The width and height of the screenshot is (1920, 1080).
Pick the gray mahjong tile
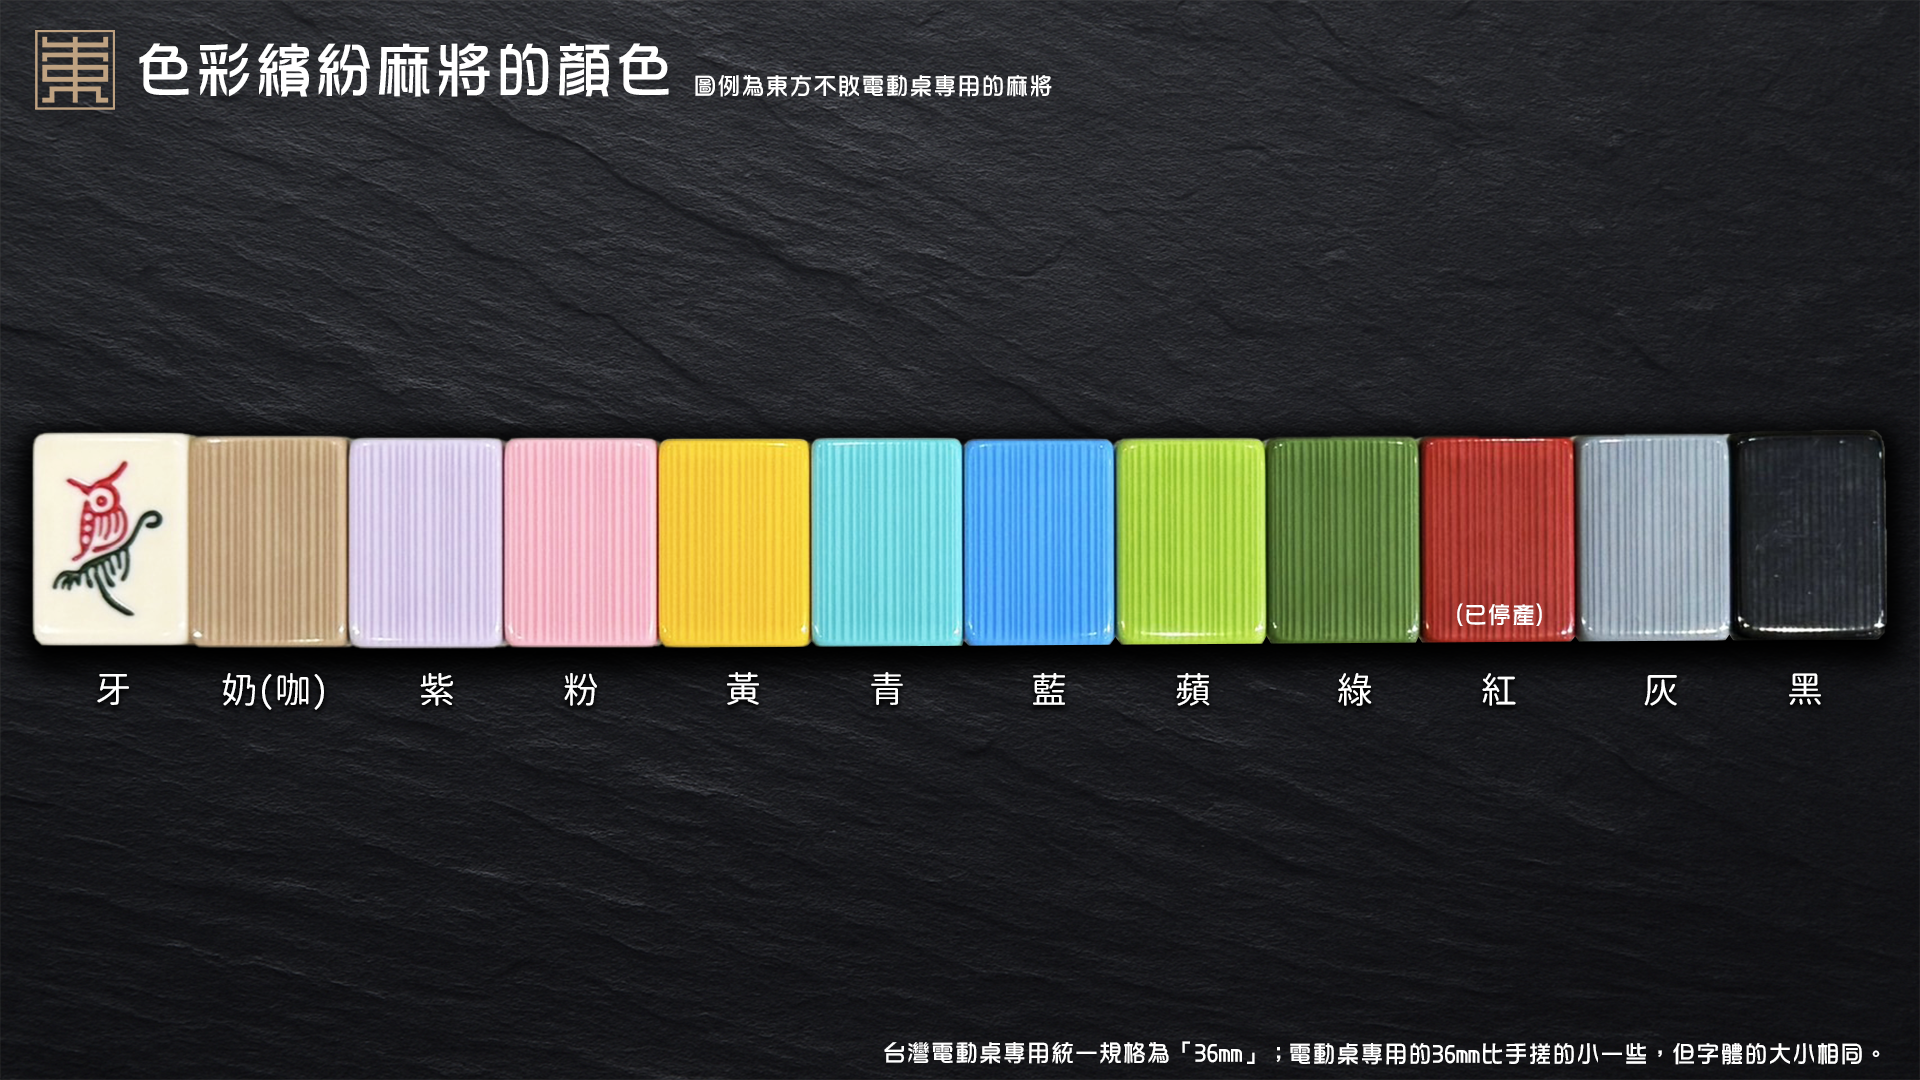coord(1653,538)
